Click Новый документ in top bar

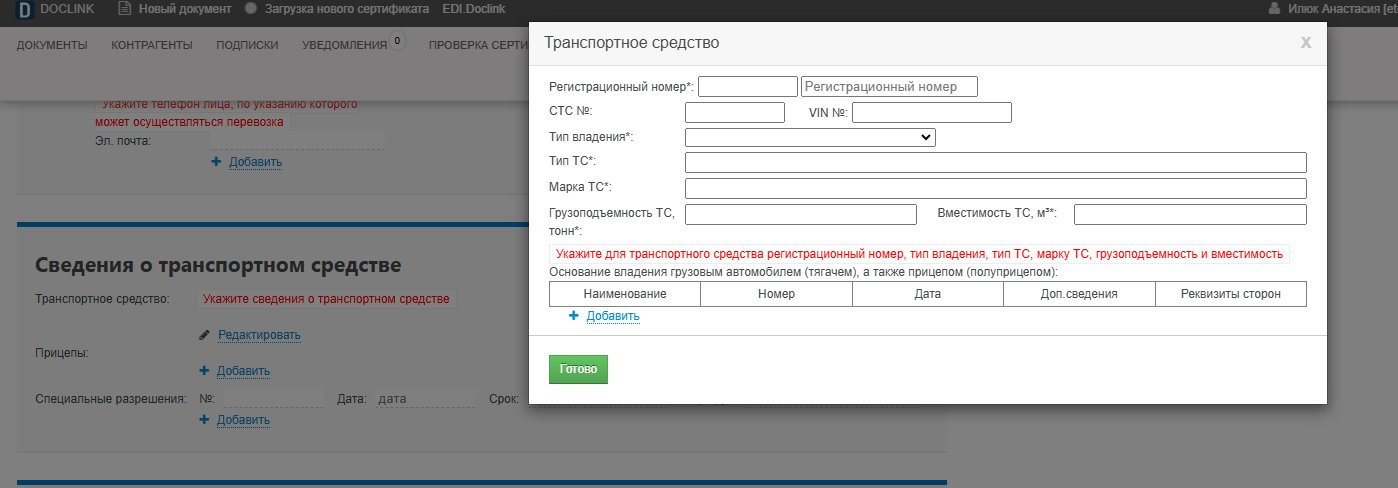(185, 8)
